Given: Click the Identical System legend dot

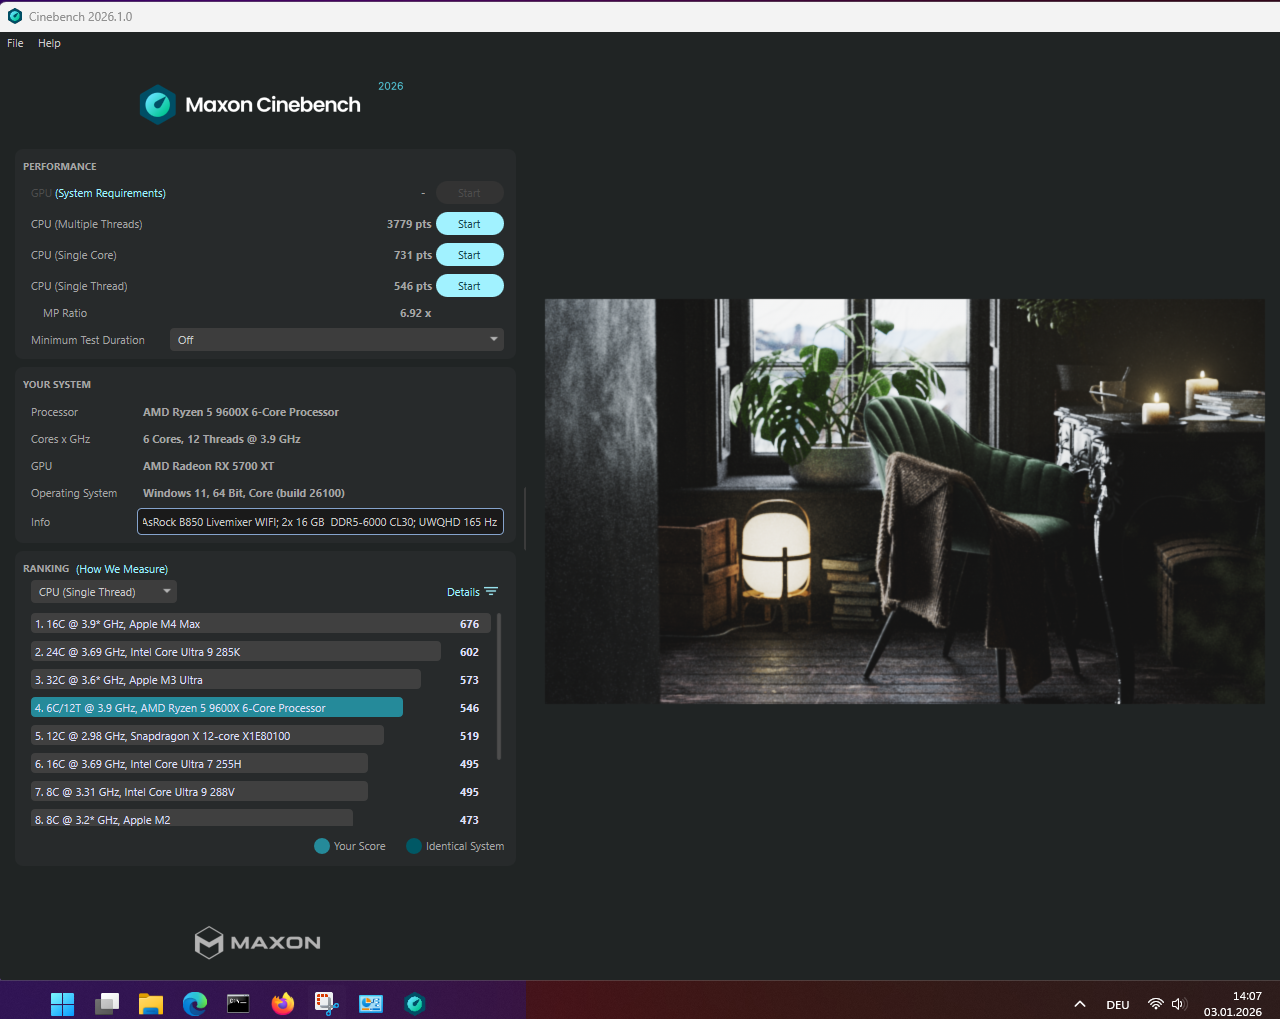Looking at the screenshot, I should 414,846.
